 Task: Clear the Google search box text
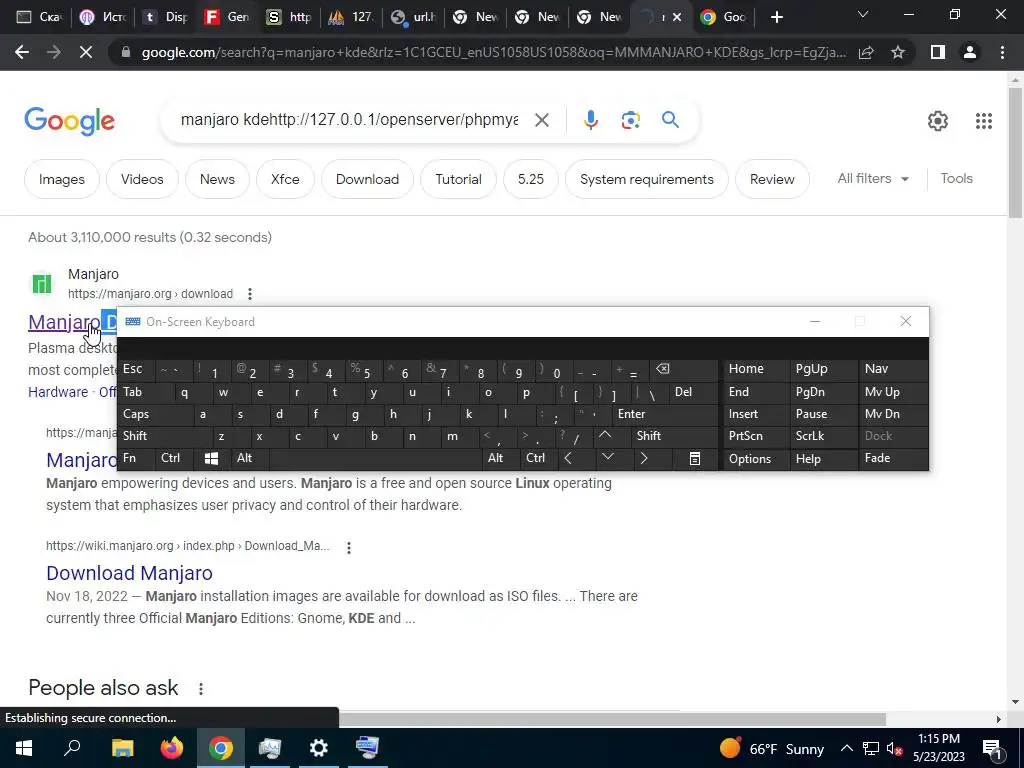click(x=541, y=120)
